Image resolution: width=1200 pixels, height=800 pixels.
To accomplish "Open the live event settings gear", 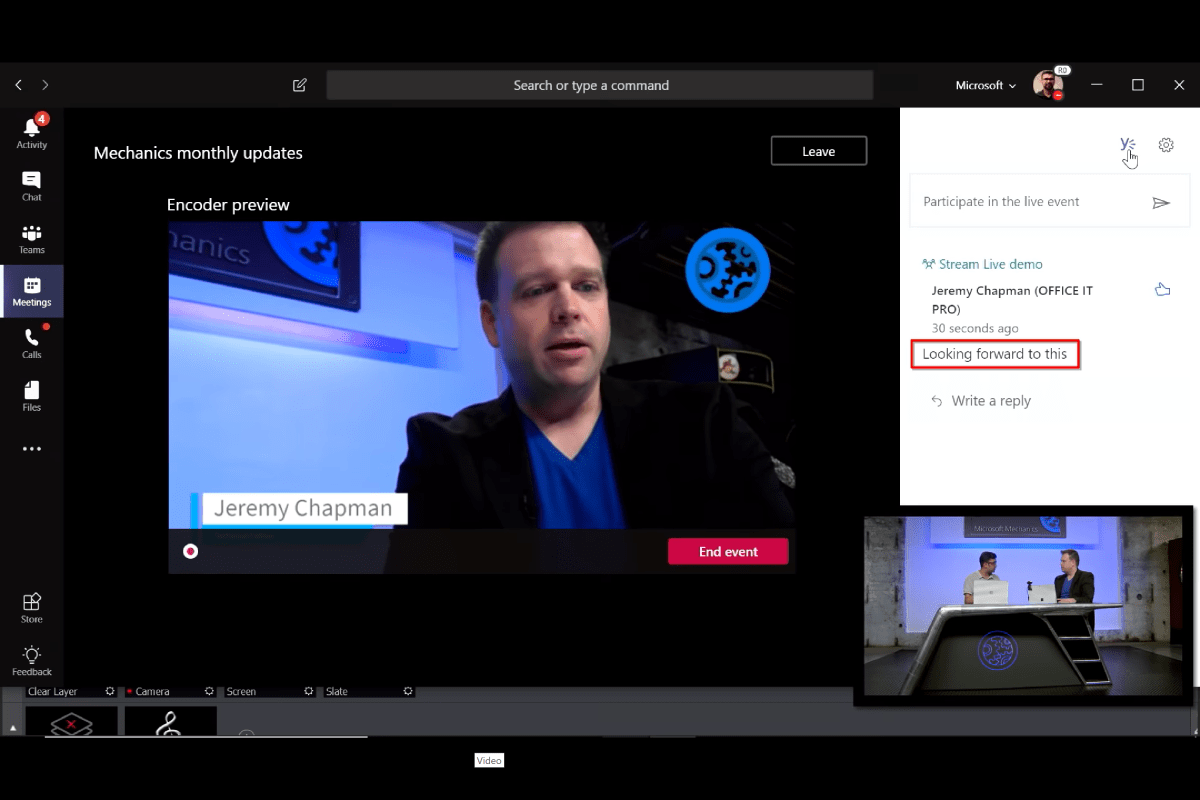I will click(1166, 144).
